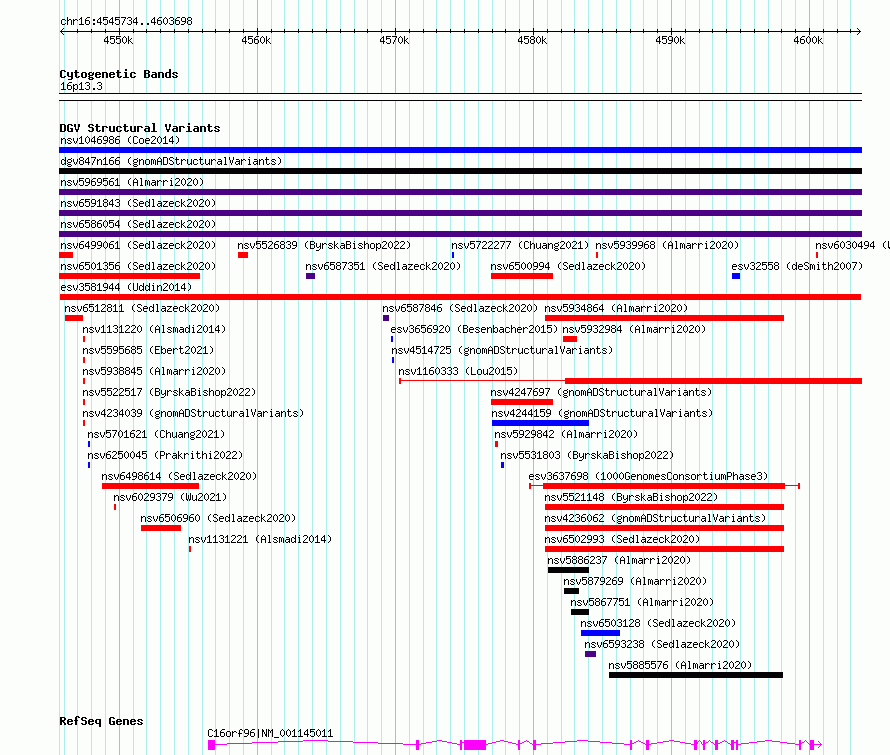The width and height of the screenshot is (890, 755).
Task: Click the nsv5867751 (Almarri2020) label
Action: coord(642,602)
